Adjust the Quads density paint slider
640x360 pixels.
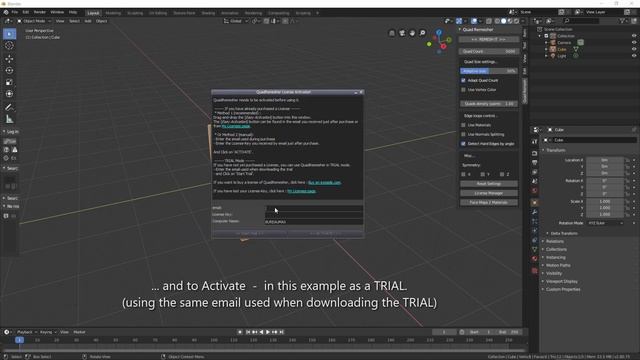click(x=489, y=104)
